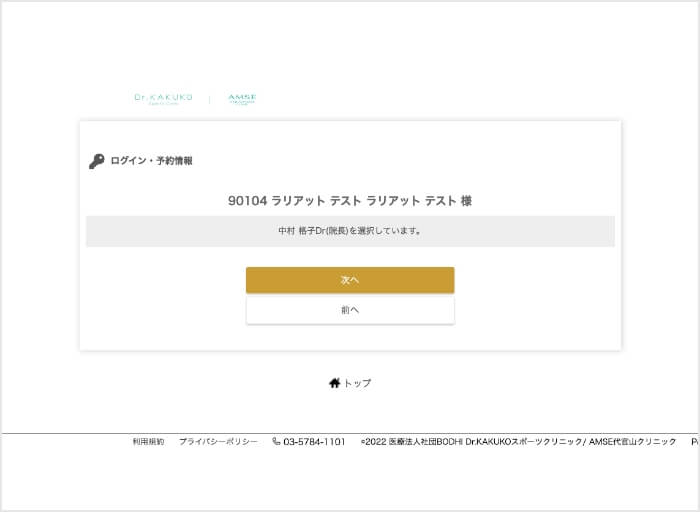This screenshot has width=700, height=512.
Task: Click the gray 中村 格子Dr(院長) selection banner
Action: click(350, 231)
